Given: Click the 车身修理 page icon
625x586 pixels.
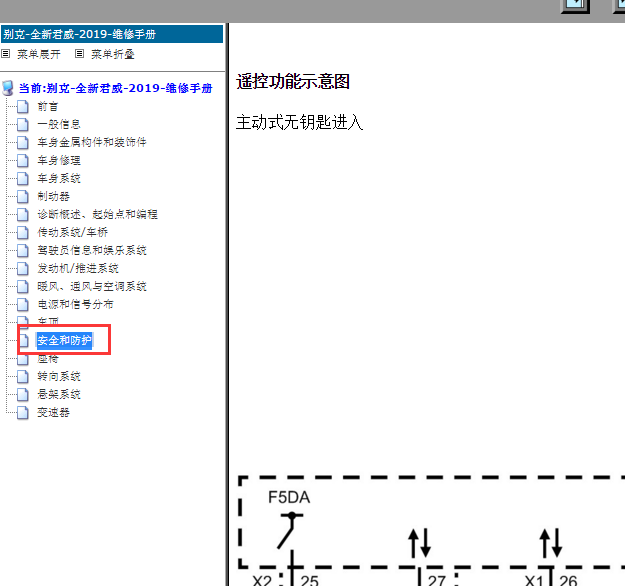Looking at the screenshot, I should pos(23,160).
